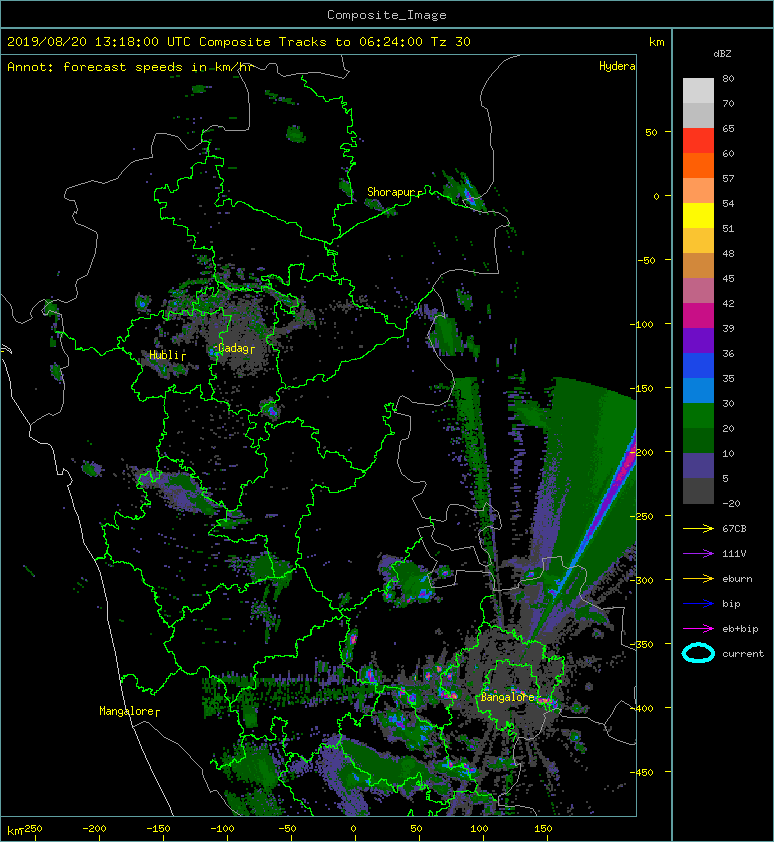Pick the bright yellow 54 dBZ swatch
Viewport: 774px width, 842px height.
698,215
